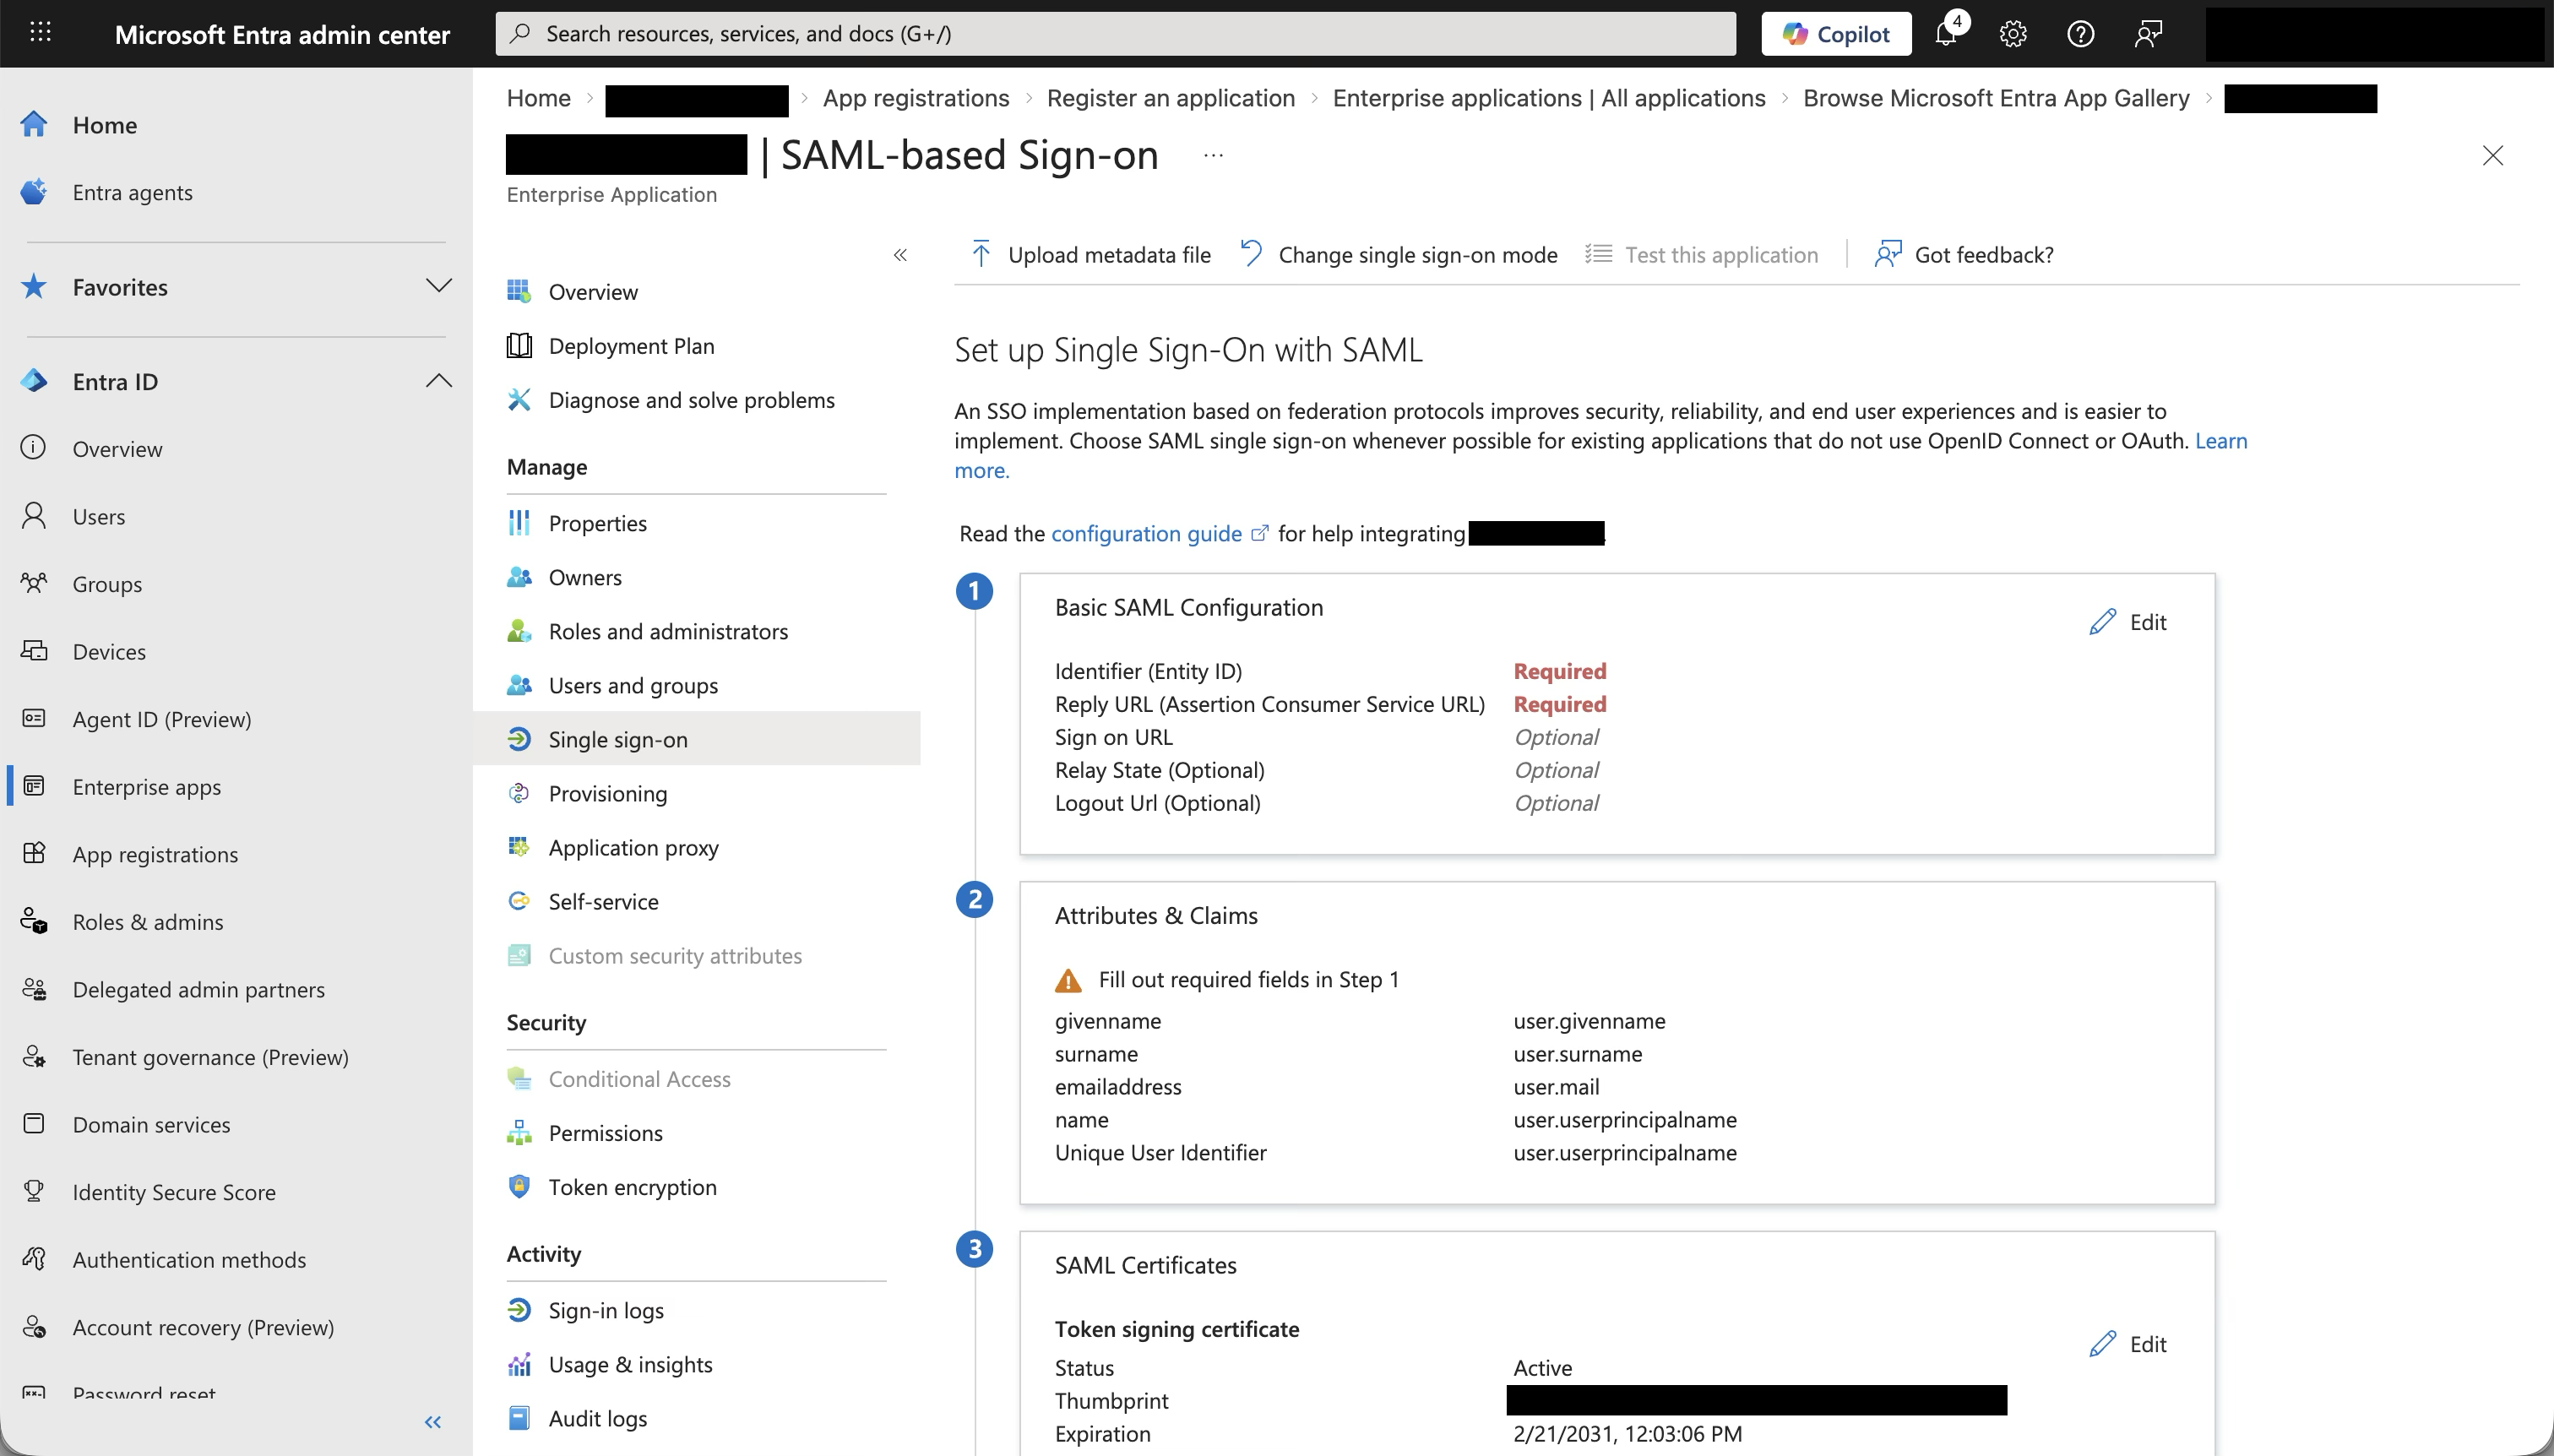Click the Authentication methods icon
Image resolution: width=2554 pixels, height=1456 pixels.
(x=34, y=1259)
